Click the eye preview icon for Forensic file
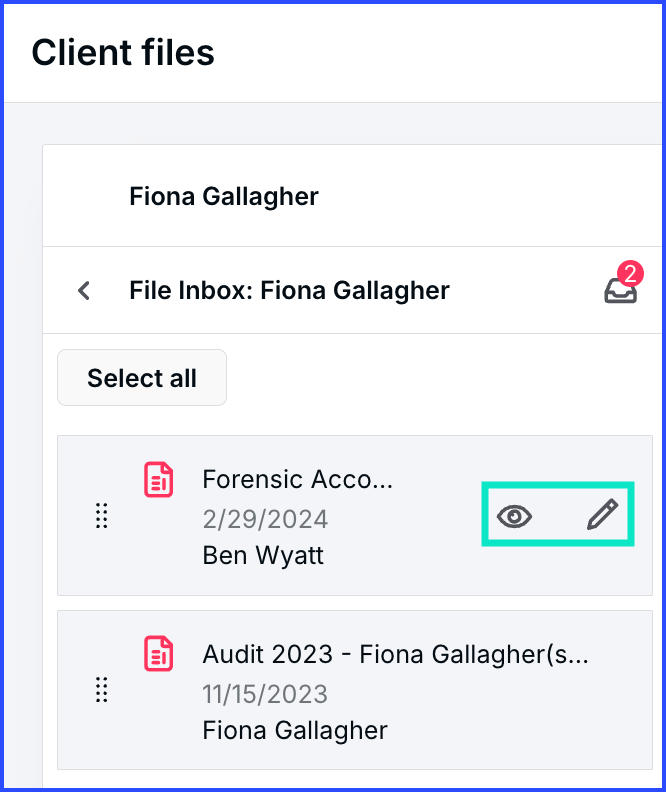This screenshot has height=792, width=666. coord(514,516)
